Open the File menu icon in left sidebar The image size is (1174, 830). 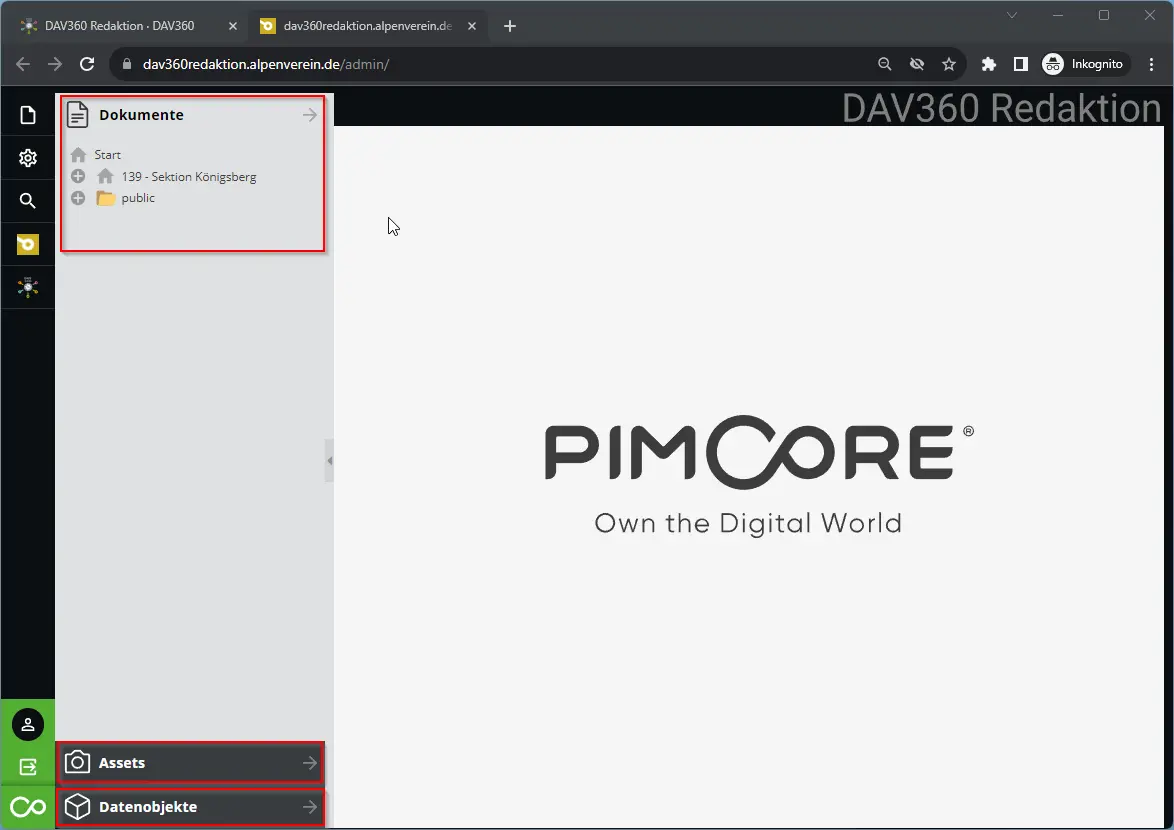pos(28,116)
